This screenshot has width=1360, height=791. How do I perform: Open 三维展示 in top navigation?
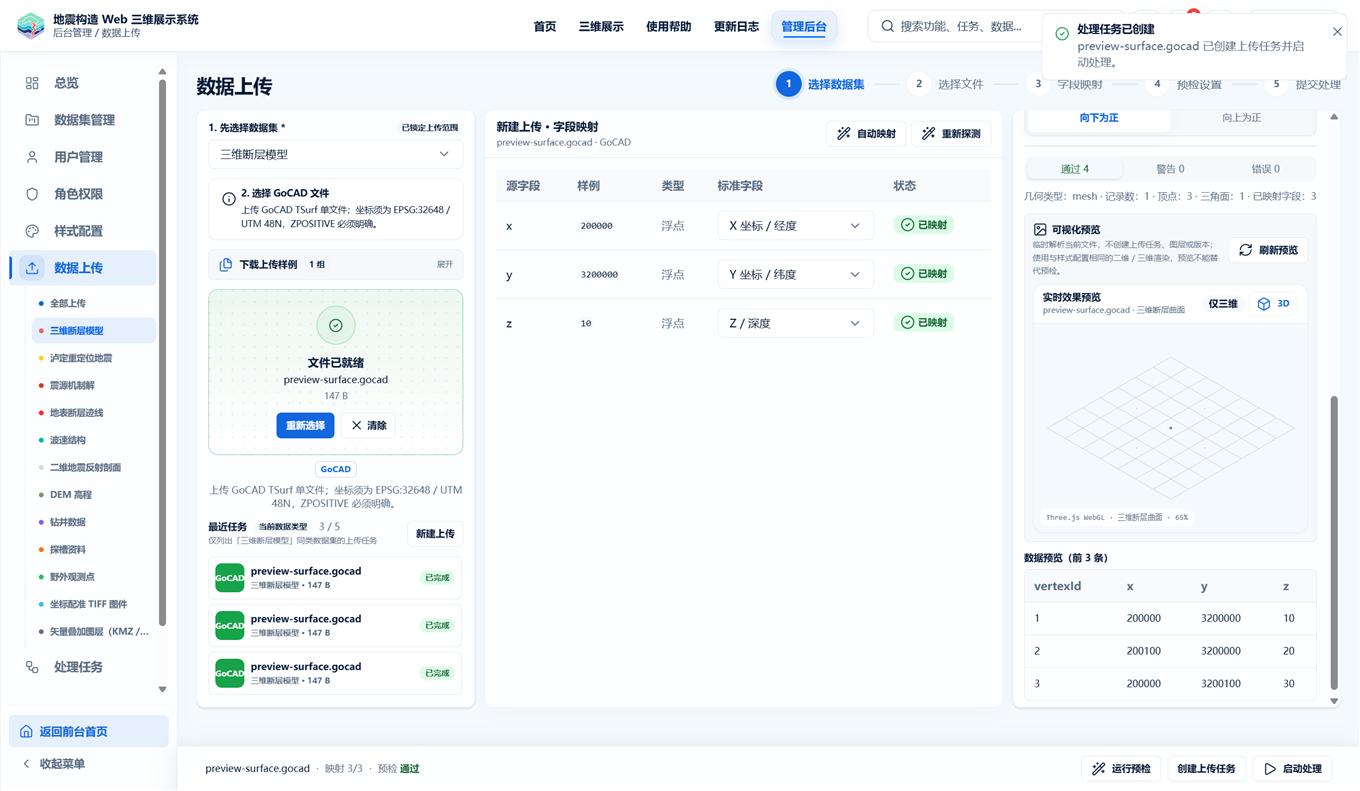click(601, 27)
